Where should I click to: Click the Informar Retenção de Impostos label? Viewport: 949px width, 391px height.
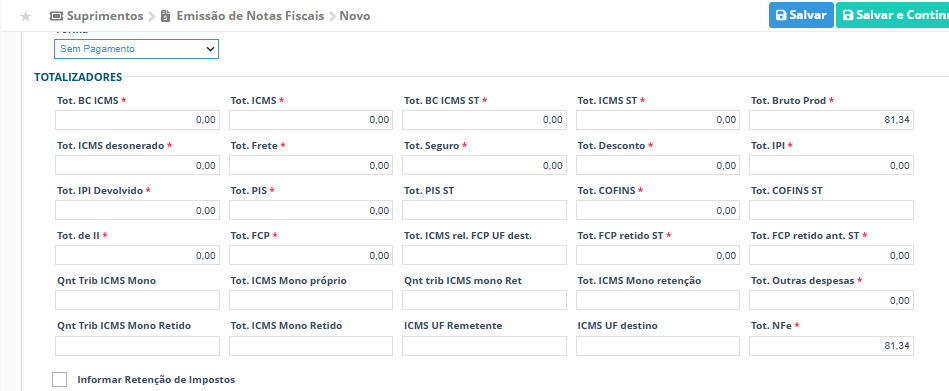pos(156,380)
